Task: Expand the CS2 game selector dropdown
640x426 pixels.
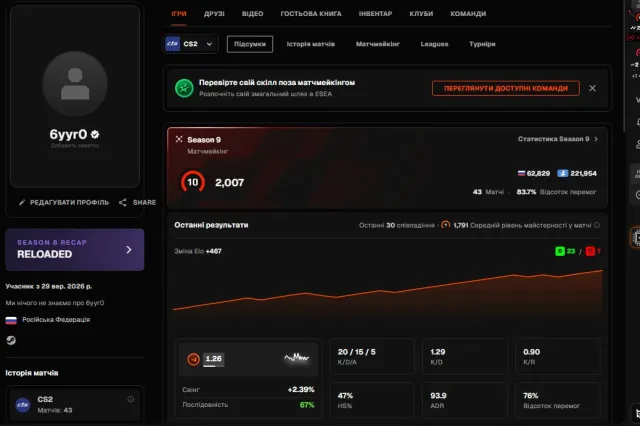Action: pyautogui.click(x=190, y=44)
